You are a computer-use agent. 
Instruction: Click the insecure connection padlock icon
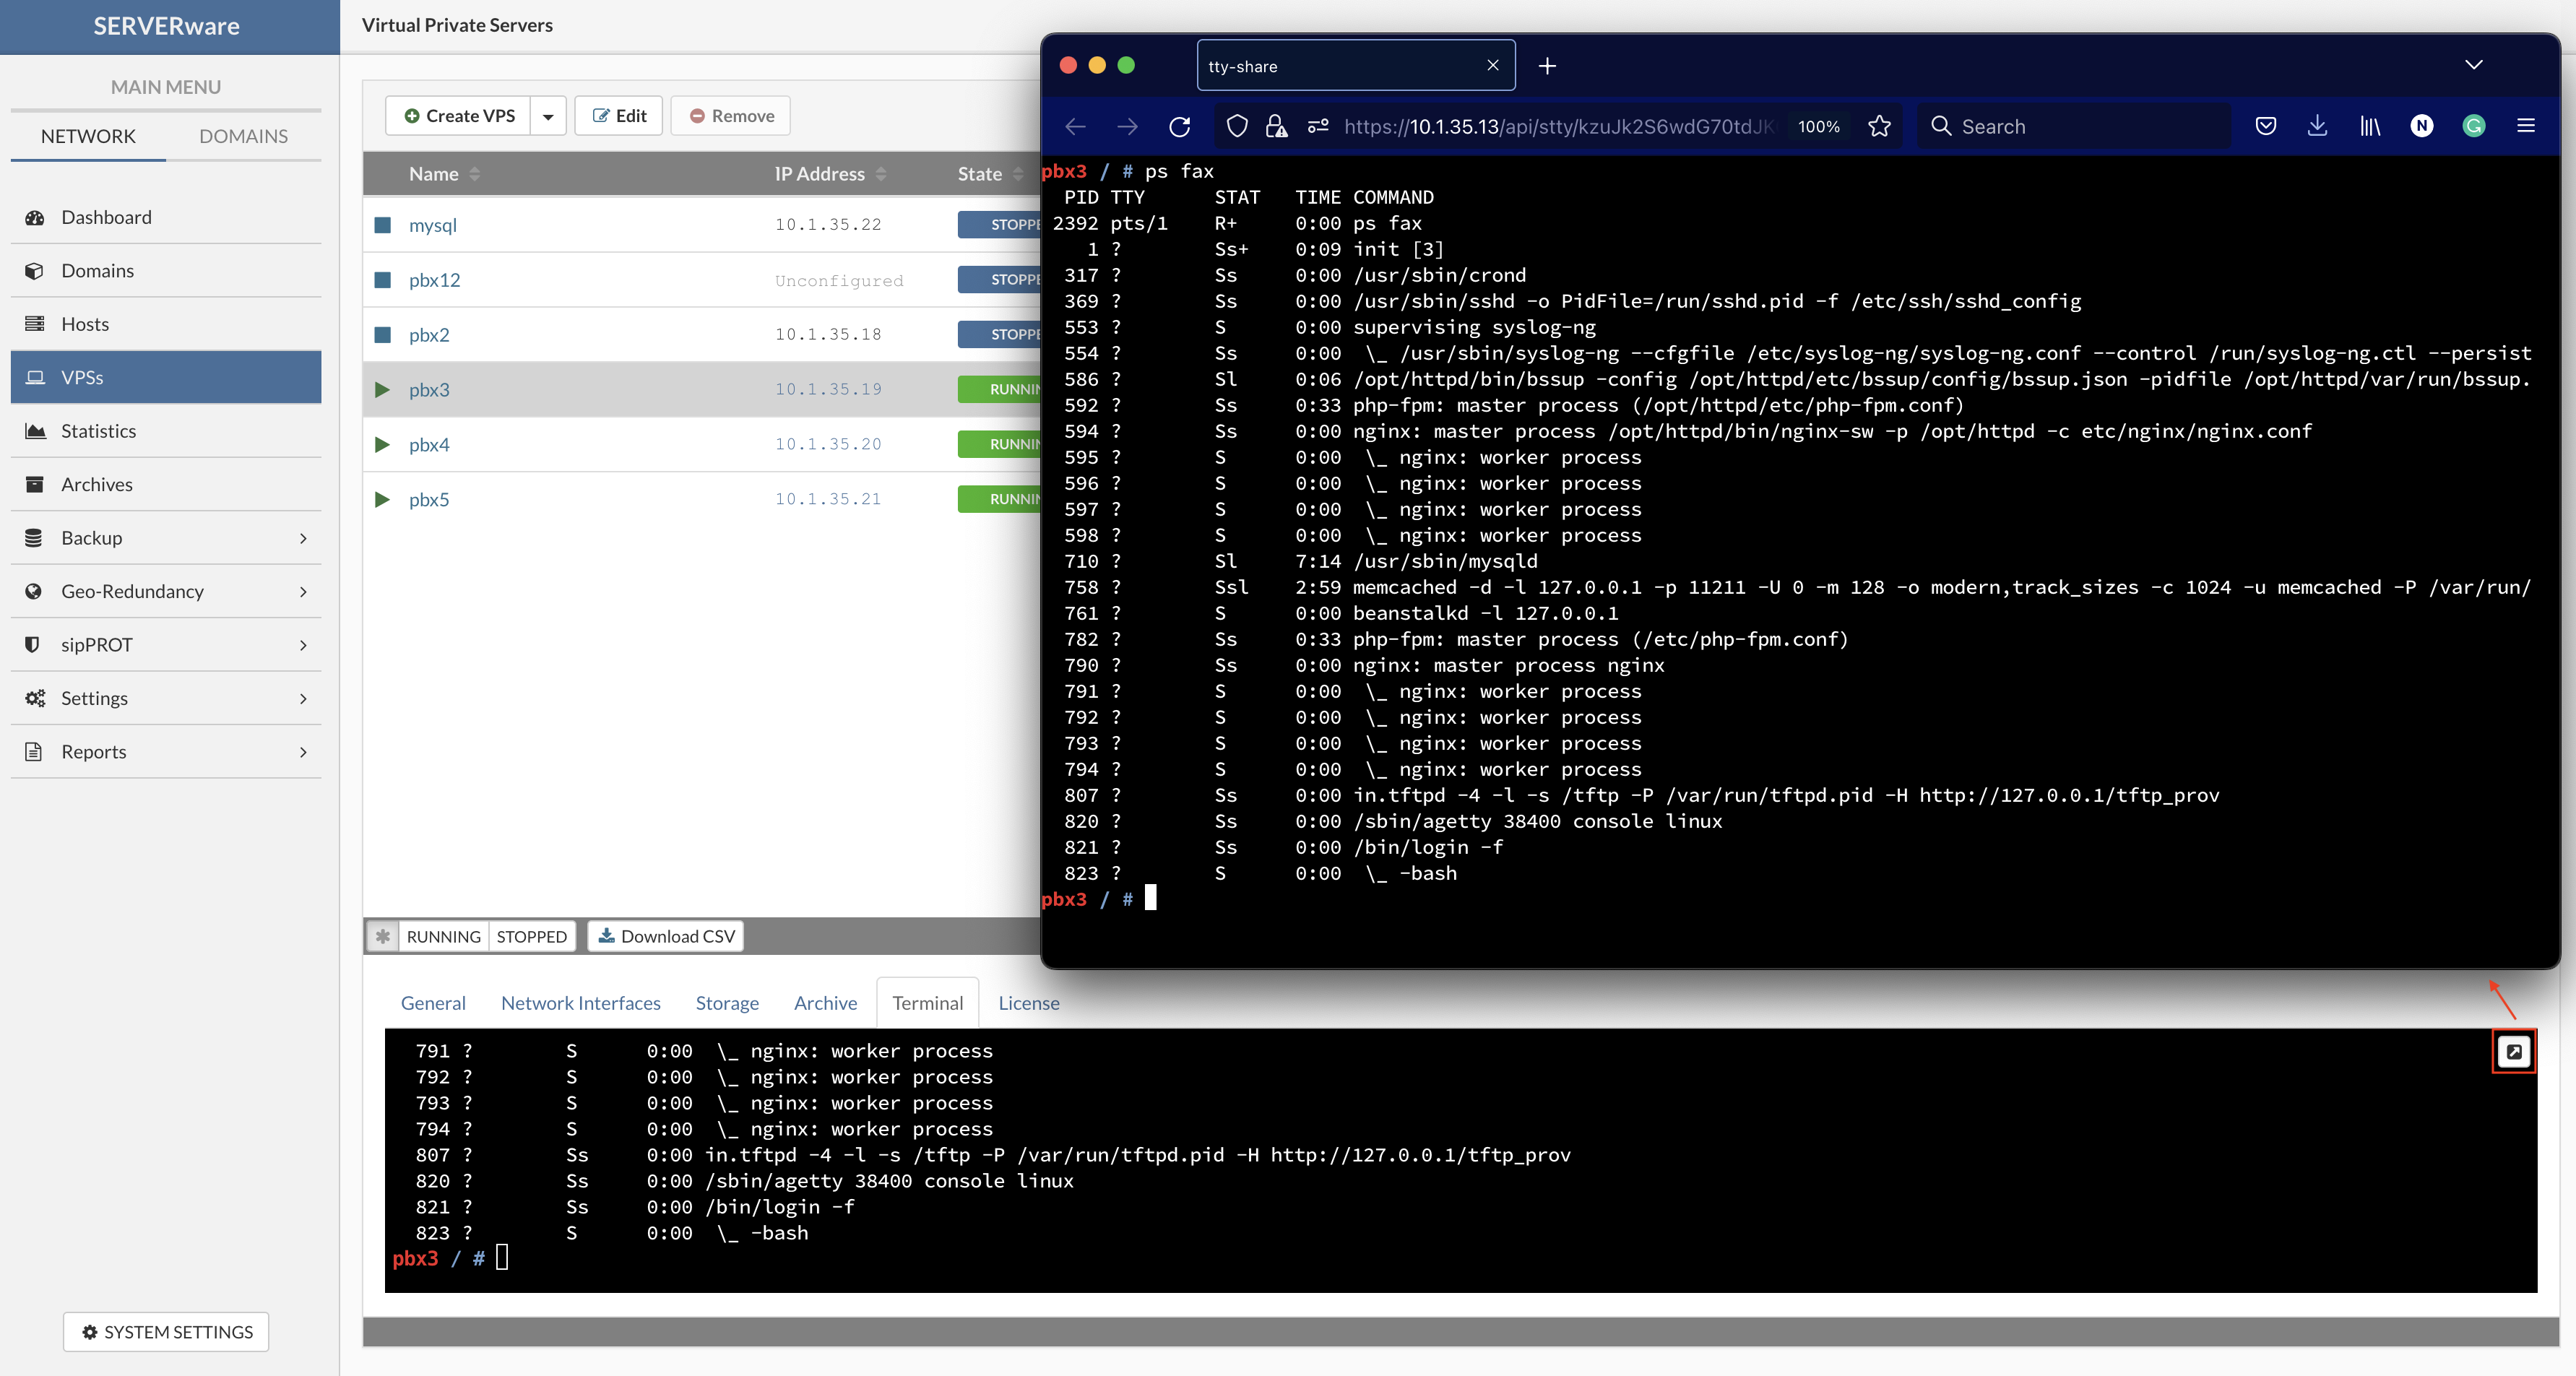pyautogui.click(x=1276, y=126)
